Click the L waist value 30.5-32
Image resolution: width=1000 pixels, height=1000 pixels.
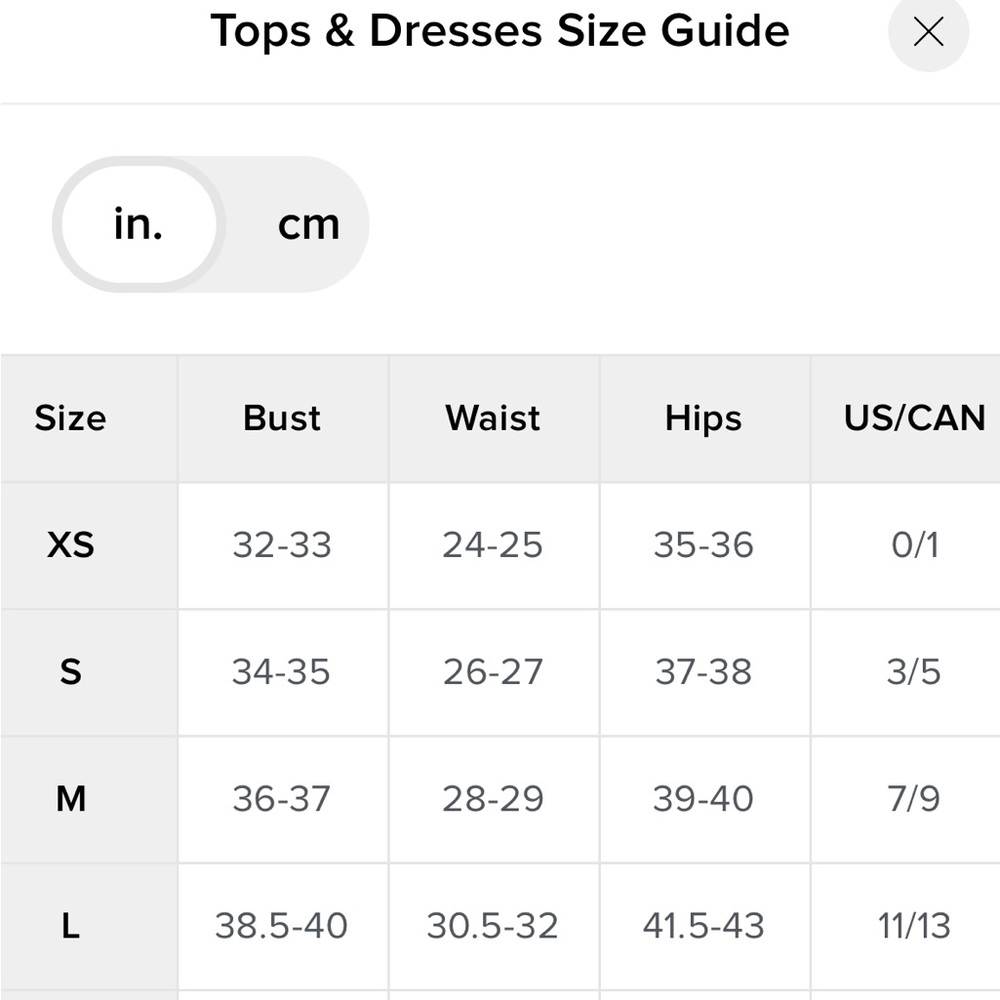coord(493,926)
